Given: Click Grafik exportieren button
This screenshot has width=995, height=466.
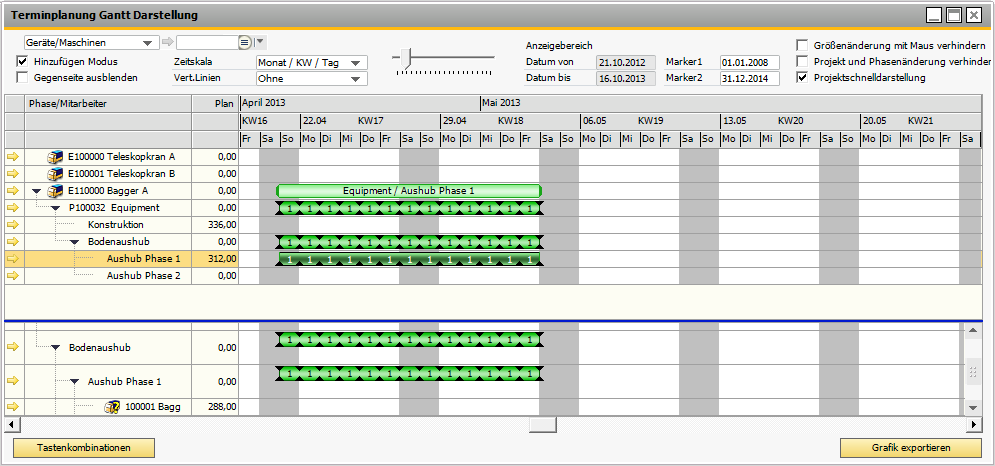Looking at the screenshot, I should point(911,448).
